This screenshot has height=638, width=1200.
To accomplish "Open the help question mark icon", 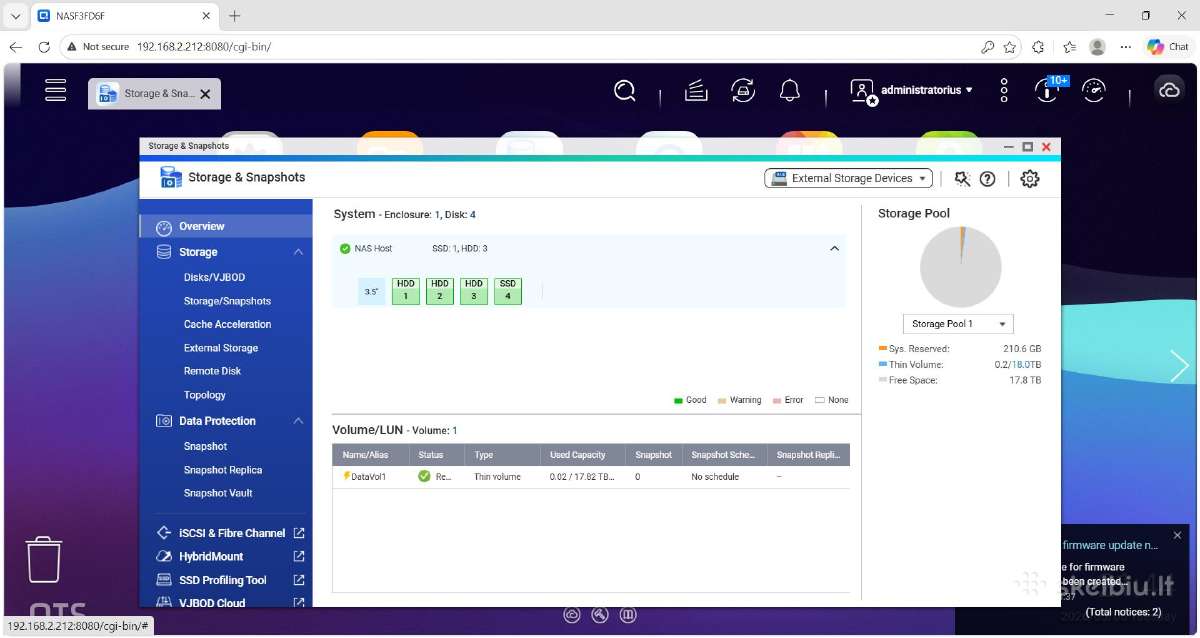I will pyautogui.click(x=988, y=178).
